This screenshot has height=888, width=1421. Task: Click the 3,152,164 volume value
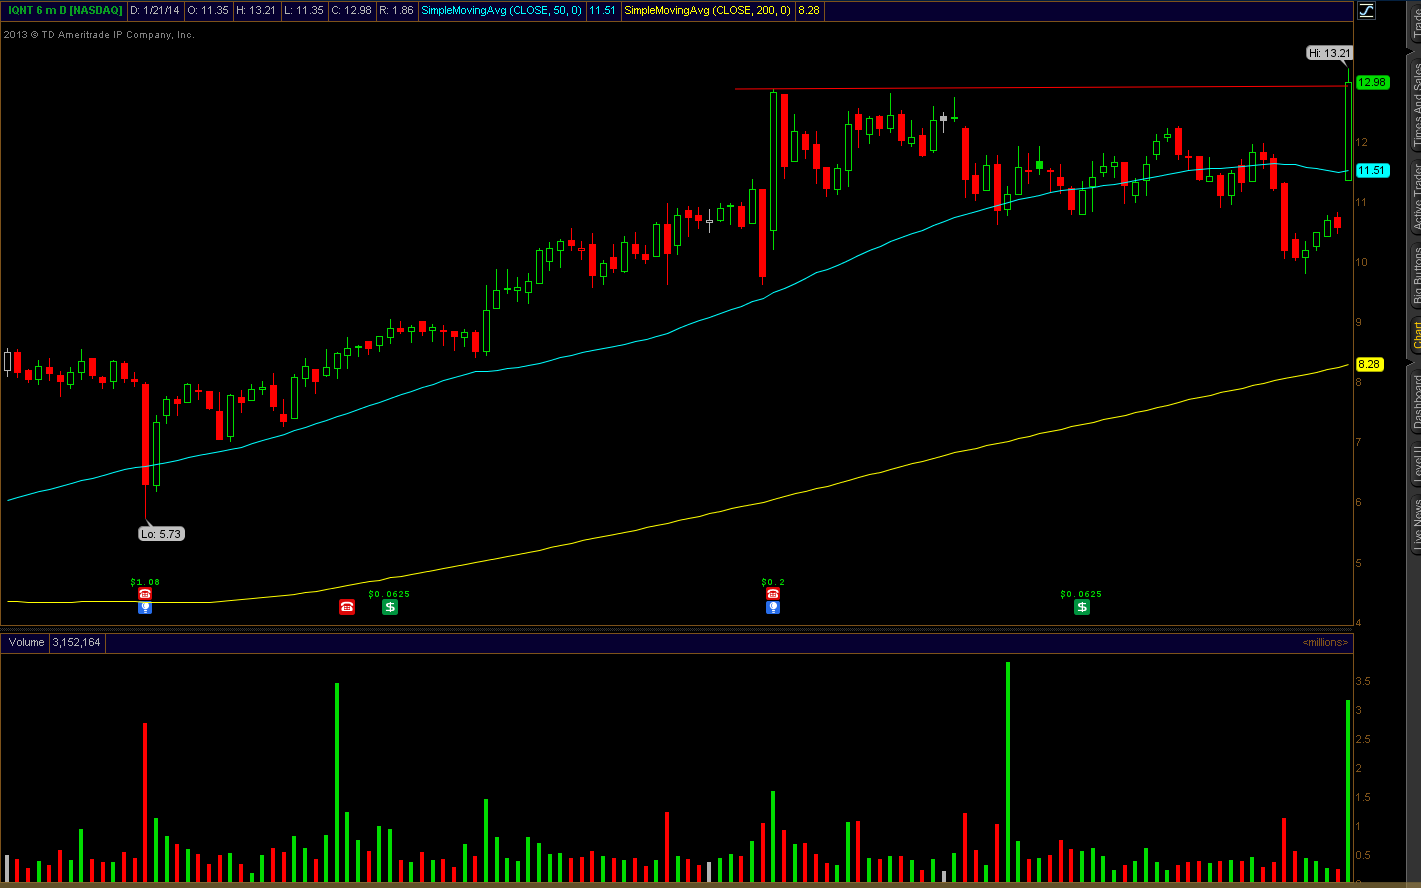tap(76, 642)
